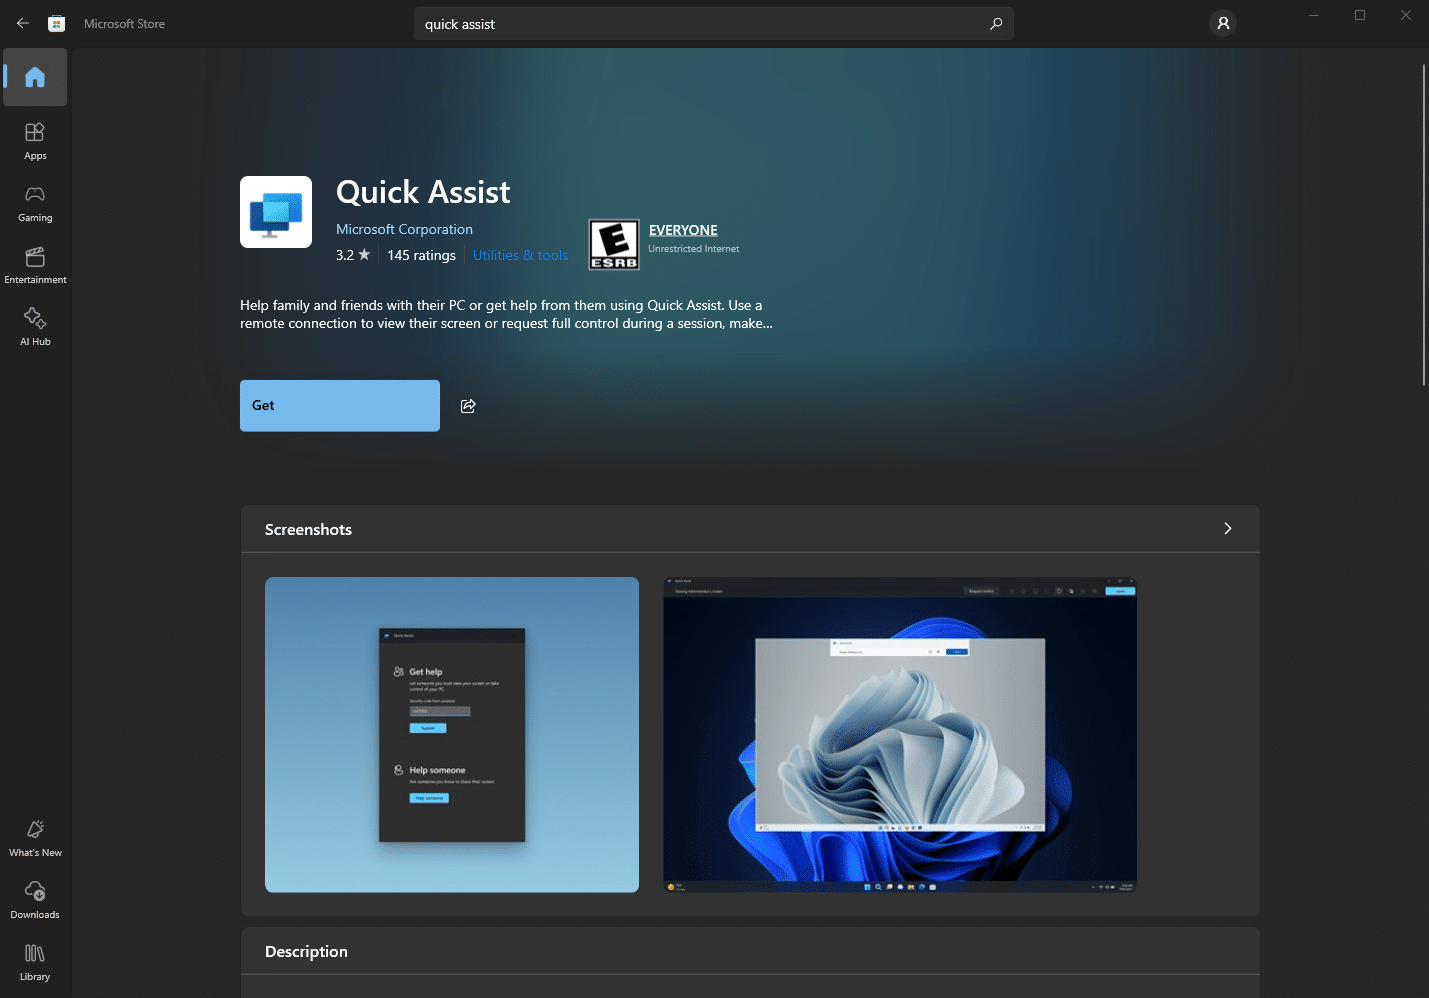This screenshot has height=998, width=1429.
Task: Open the Microsoft Corporation publisher link
Action: [404, 230]
